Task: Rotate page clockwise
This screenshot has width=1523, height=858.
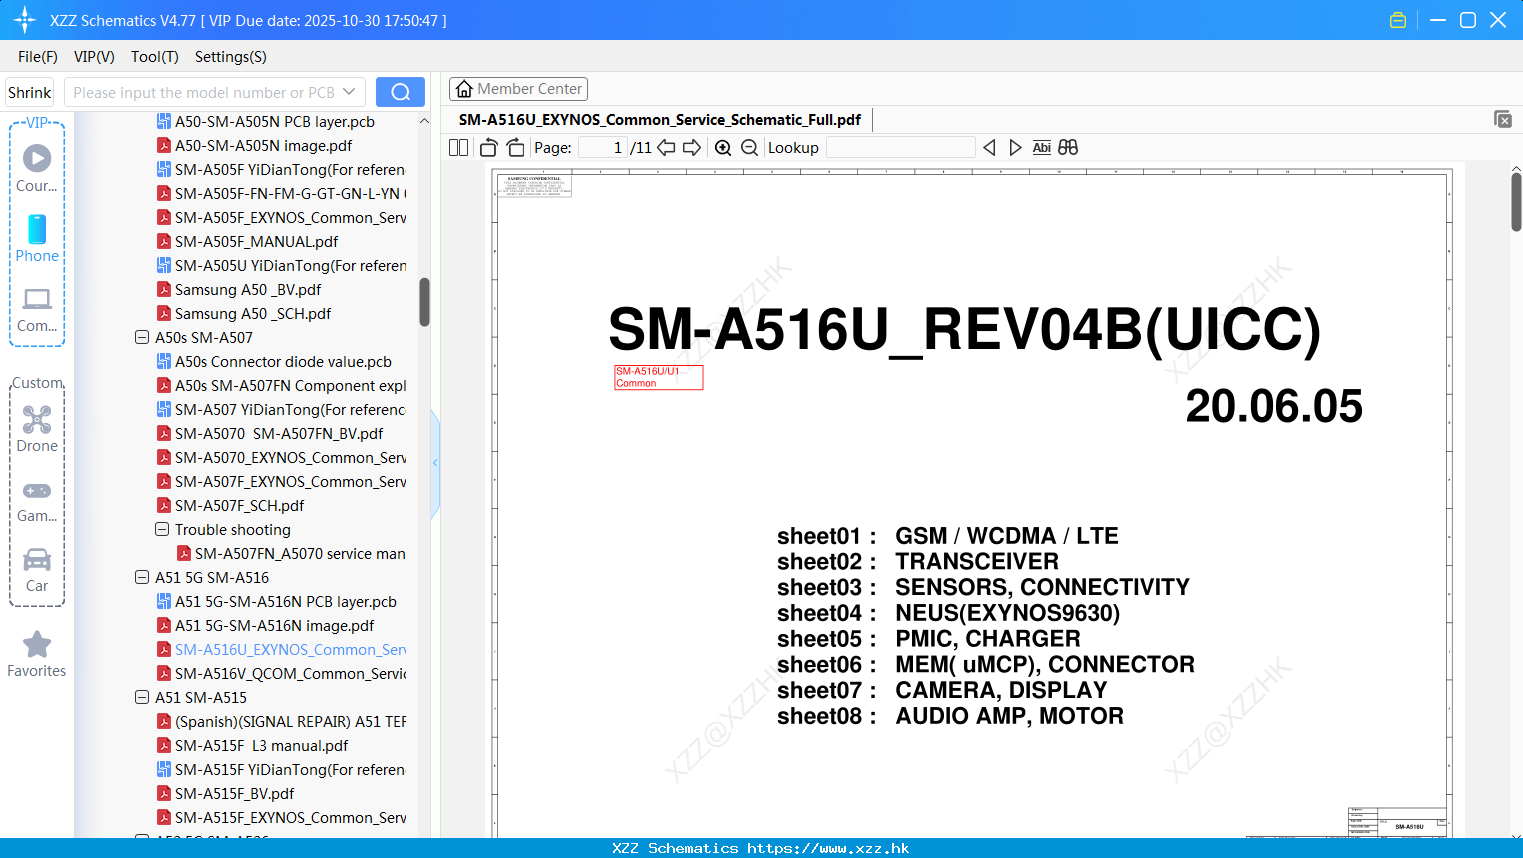Action: (x=515, y=147)
